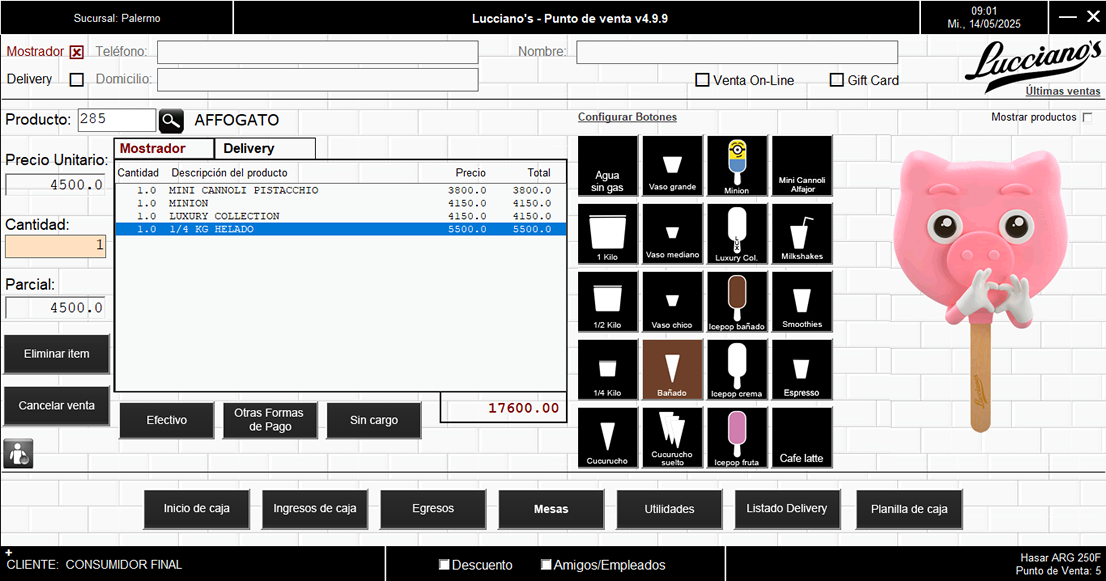The width and height of the screenshot is (1106, 581).
Task: Select the MINI CANNOLI PISTACCHIO row
Action: point(341,190)
